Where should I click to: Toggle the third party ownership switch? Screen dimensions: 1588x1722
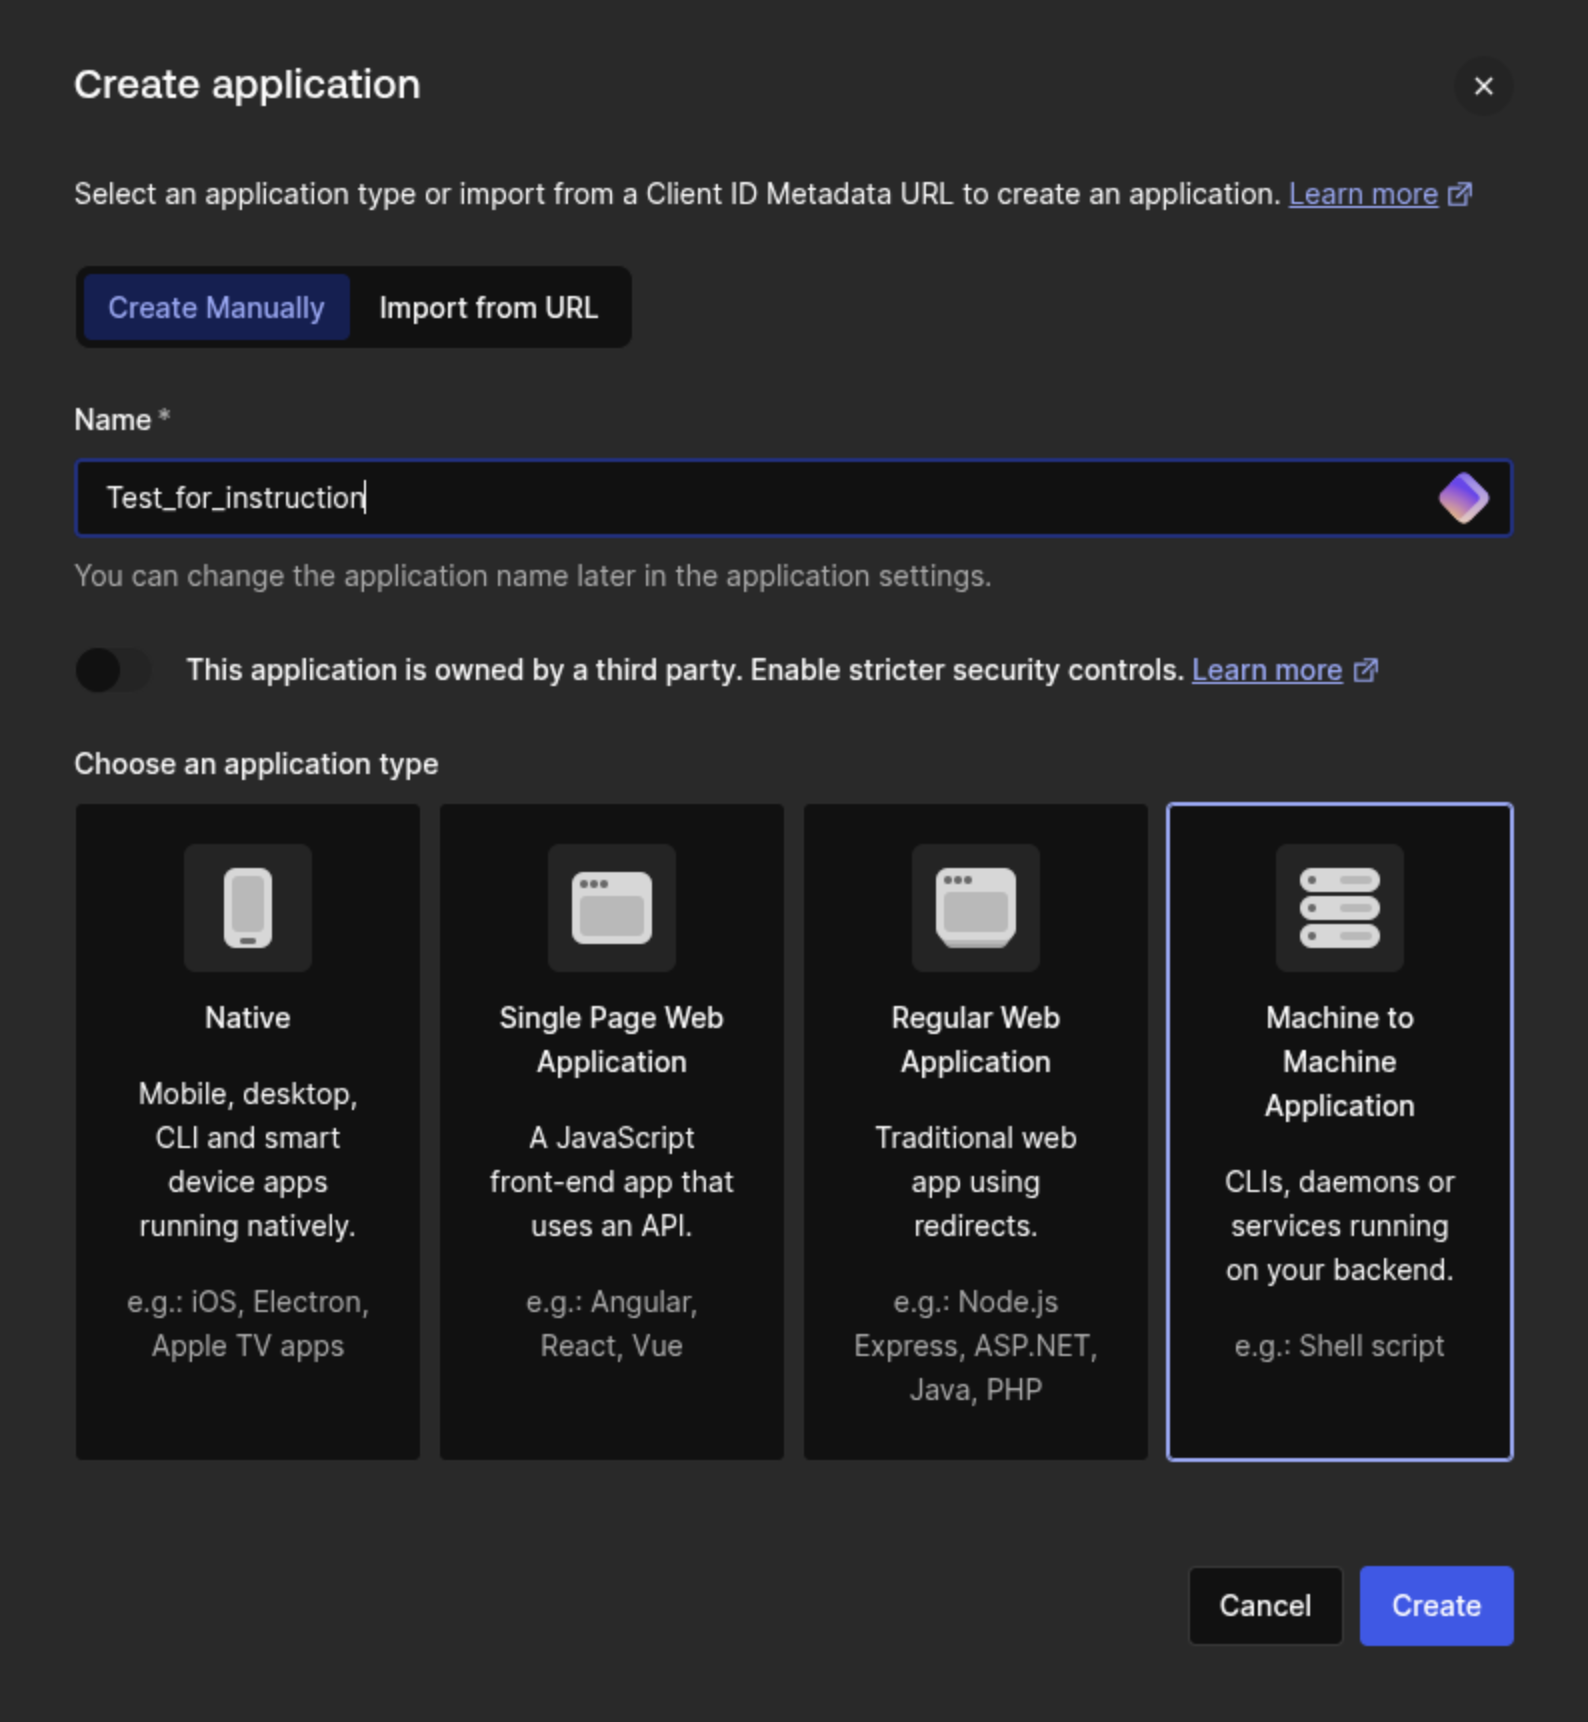[x=114, y=670]
